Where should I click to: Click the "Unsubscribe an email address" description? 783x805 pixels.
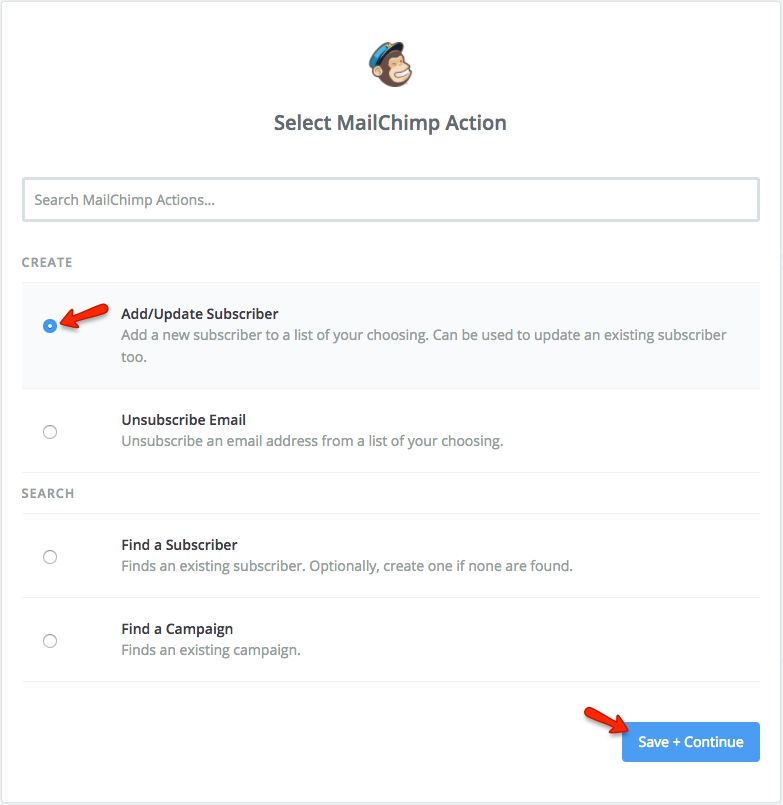312,441
